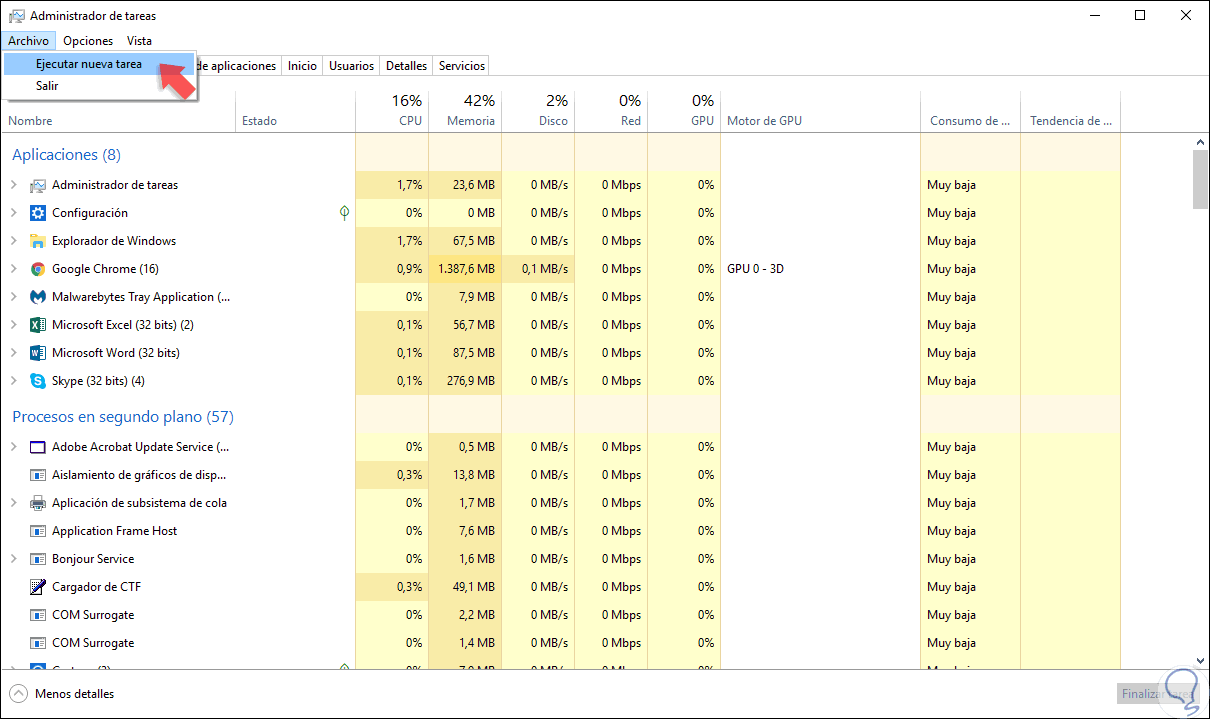Viewport: 1210px width, 719px height.
Task: Click the Salir menu option
Action: (47, 86)
